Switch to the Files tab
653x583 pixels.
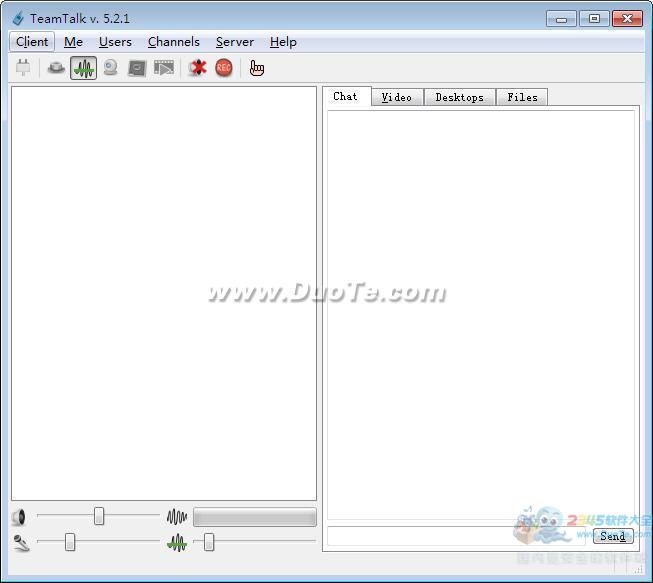(522, 97)
